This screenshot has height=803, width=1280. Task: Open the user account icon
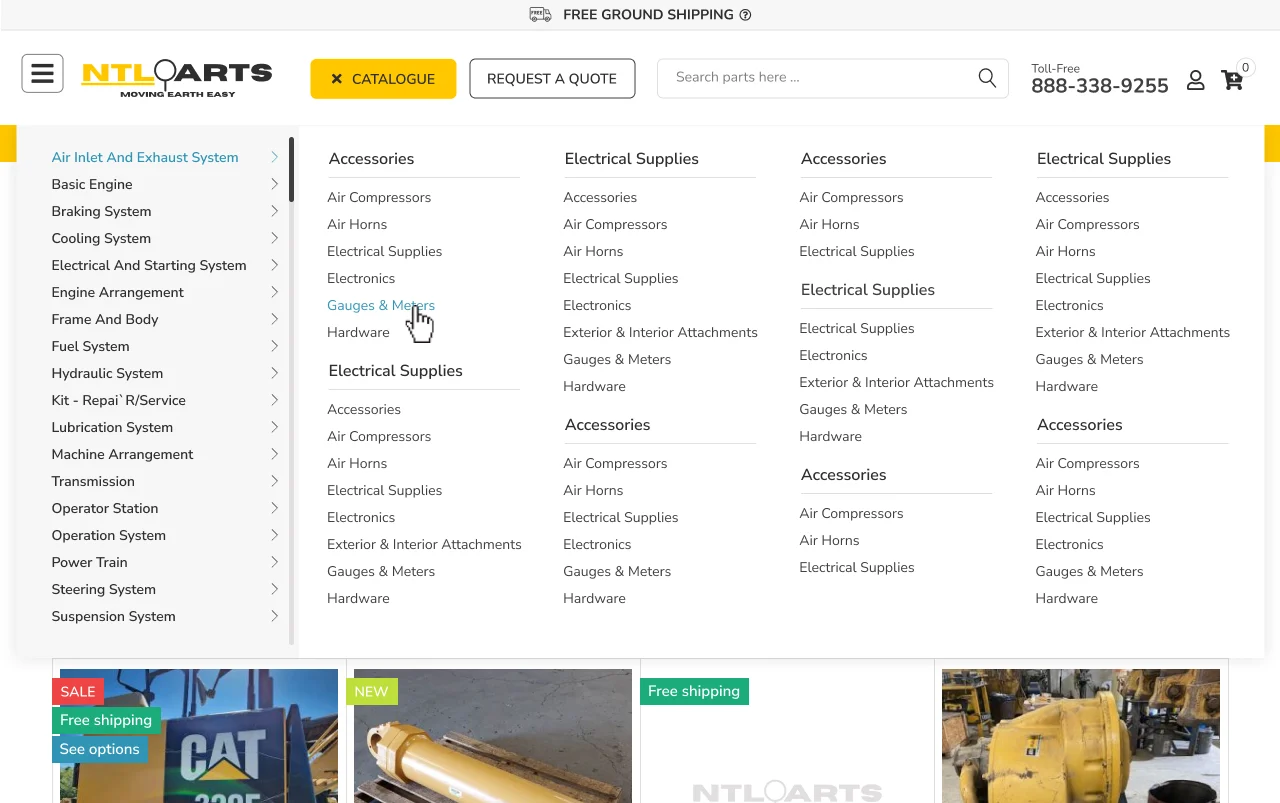pyautogui.click(x=1195, y=80)
